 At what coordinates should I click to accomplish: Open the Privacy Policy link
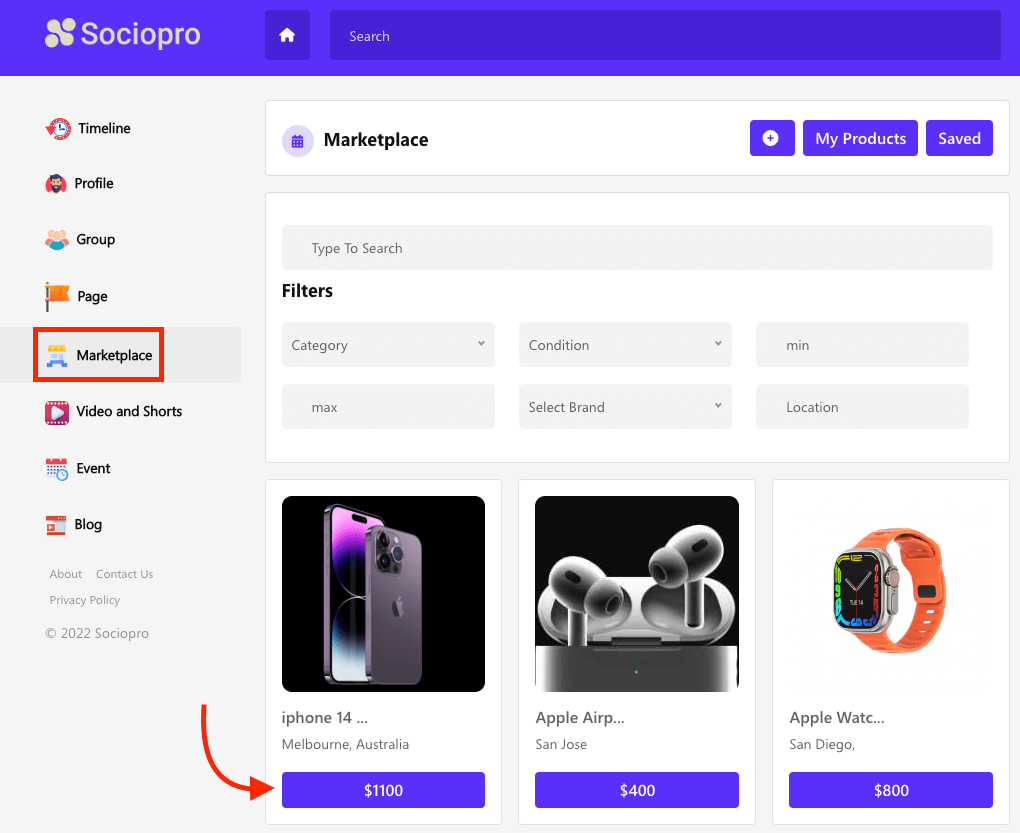click(x=84, y=599)
